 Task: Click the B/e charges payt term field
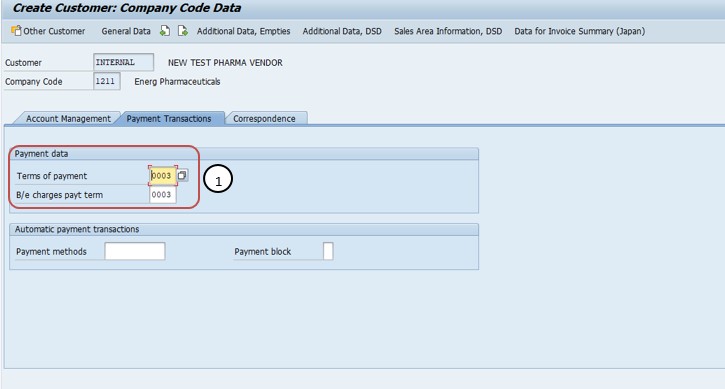(163, 195)
